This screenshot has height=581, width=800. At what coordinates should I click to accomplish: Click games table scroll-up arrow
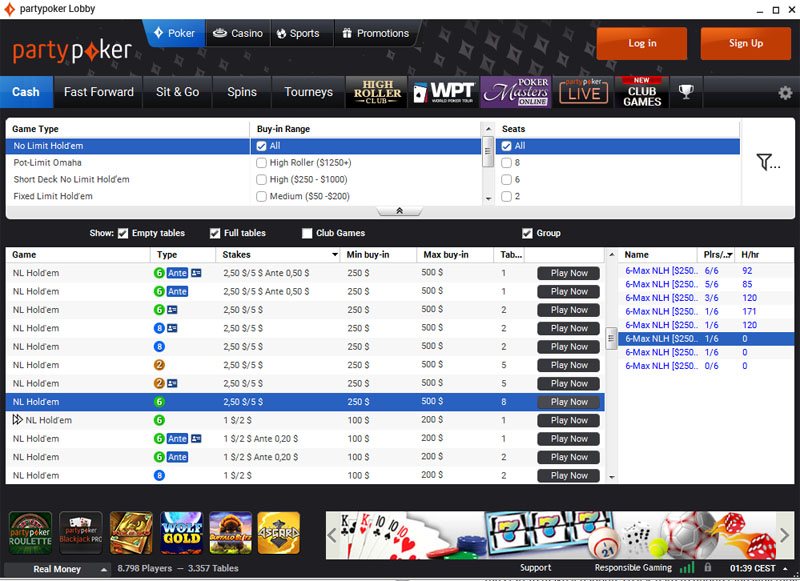click(x=611, y=254)
